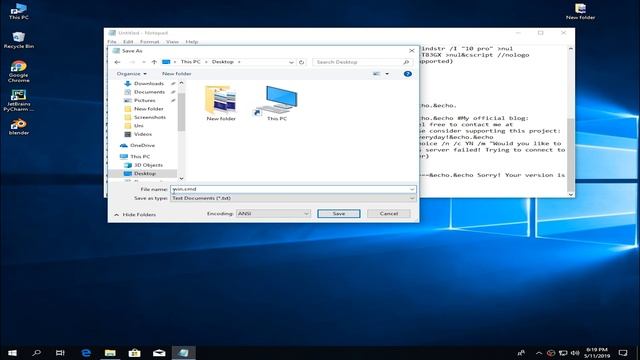
Task: Select Videos in the navigation pane
Action: 143,134
